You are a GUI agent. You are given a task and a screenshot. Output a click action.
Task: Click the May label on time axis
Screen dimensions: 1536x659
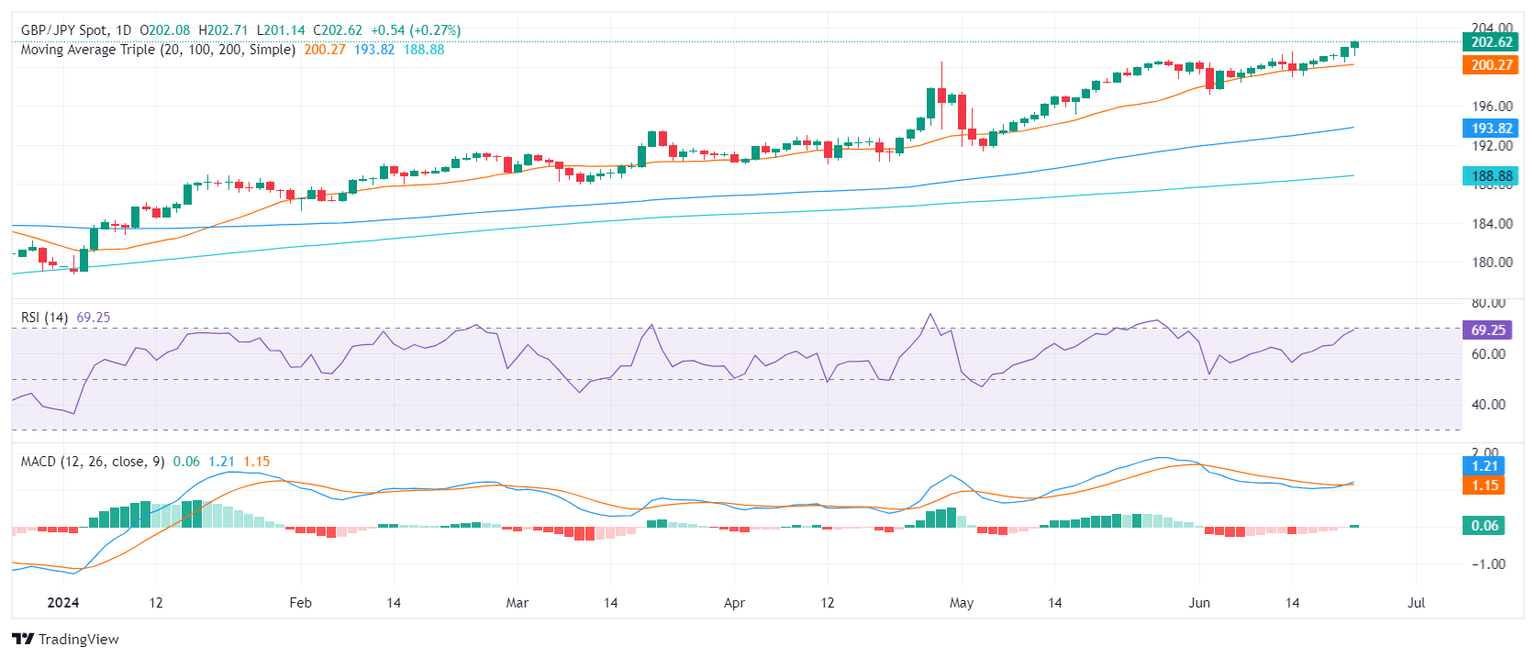[961, 604]
